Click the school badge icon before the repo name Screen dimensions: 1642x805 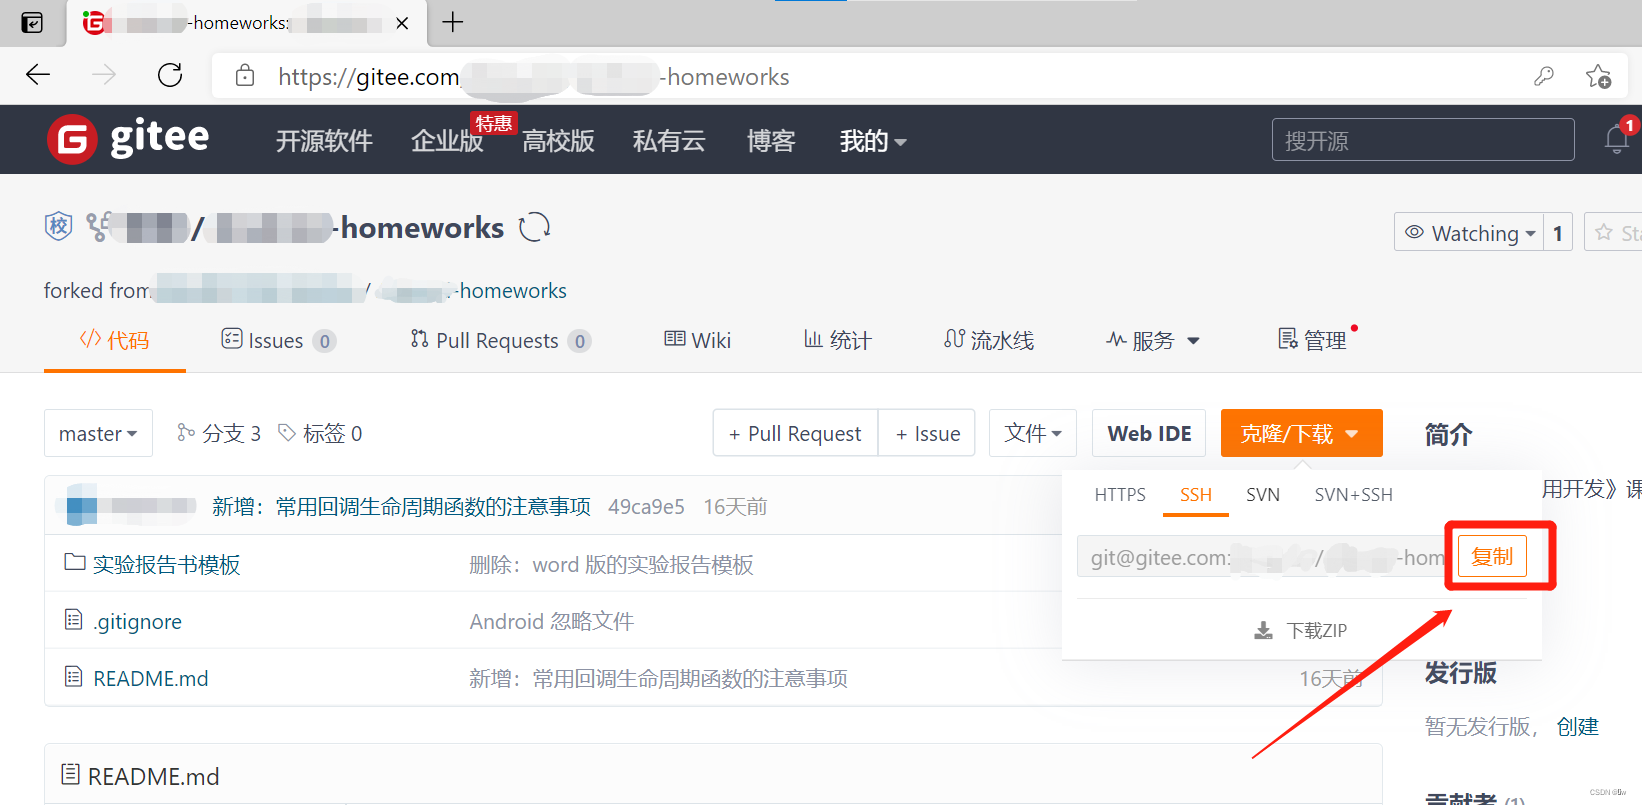59,227
